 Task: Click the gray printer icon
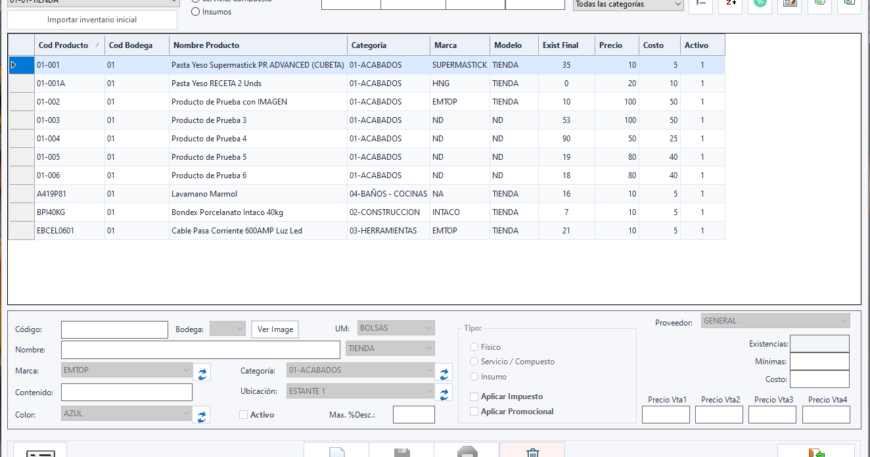tap(467, 451)
